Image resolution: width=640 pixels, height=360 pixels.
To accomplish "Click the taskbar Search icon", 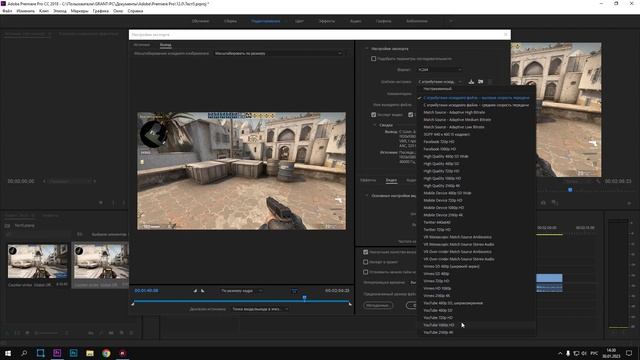I will (24, 353).
